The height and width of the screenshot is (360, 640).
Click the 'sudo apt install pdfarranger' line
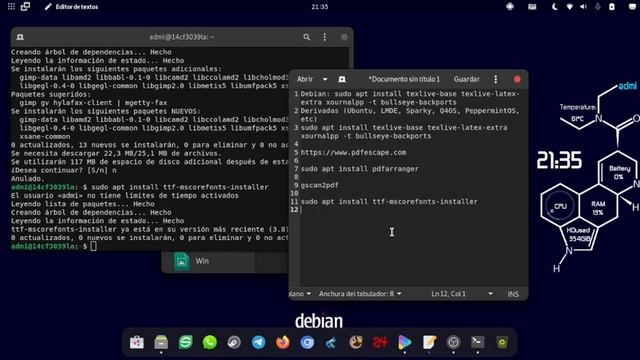click(x=360, y=169)
